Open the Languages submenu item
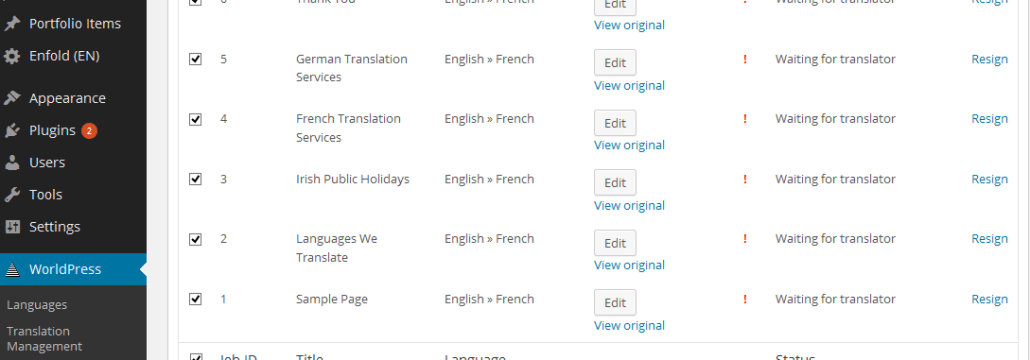Screen dimensions: 1030x360 click(37, 305)
